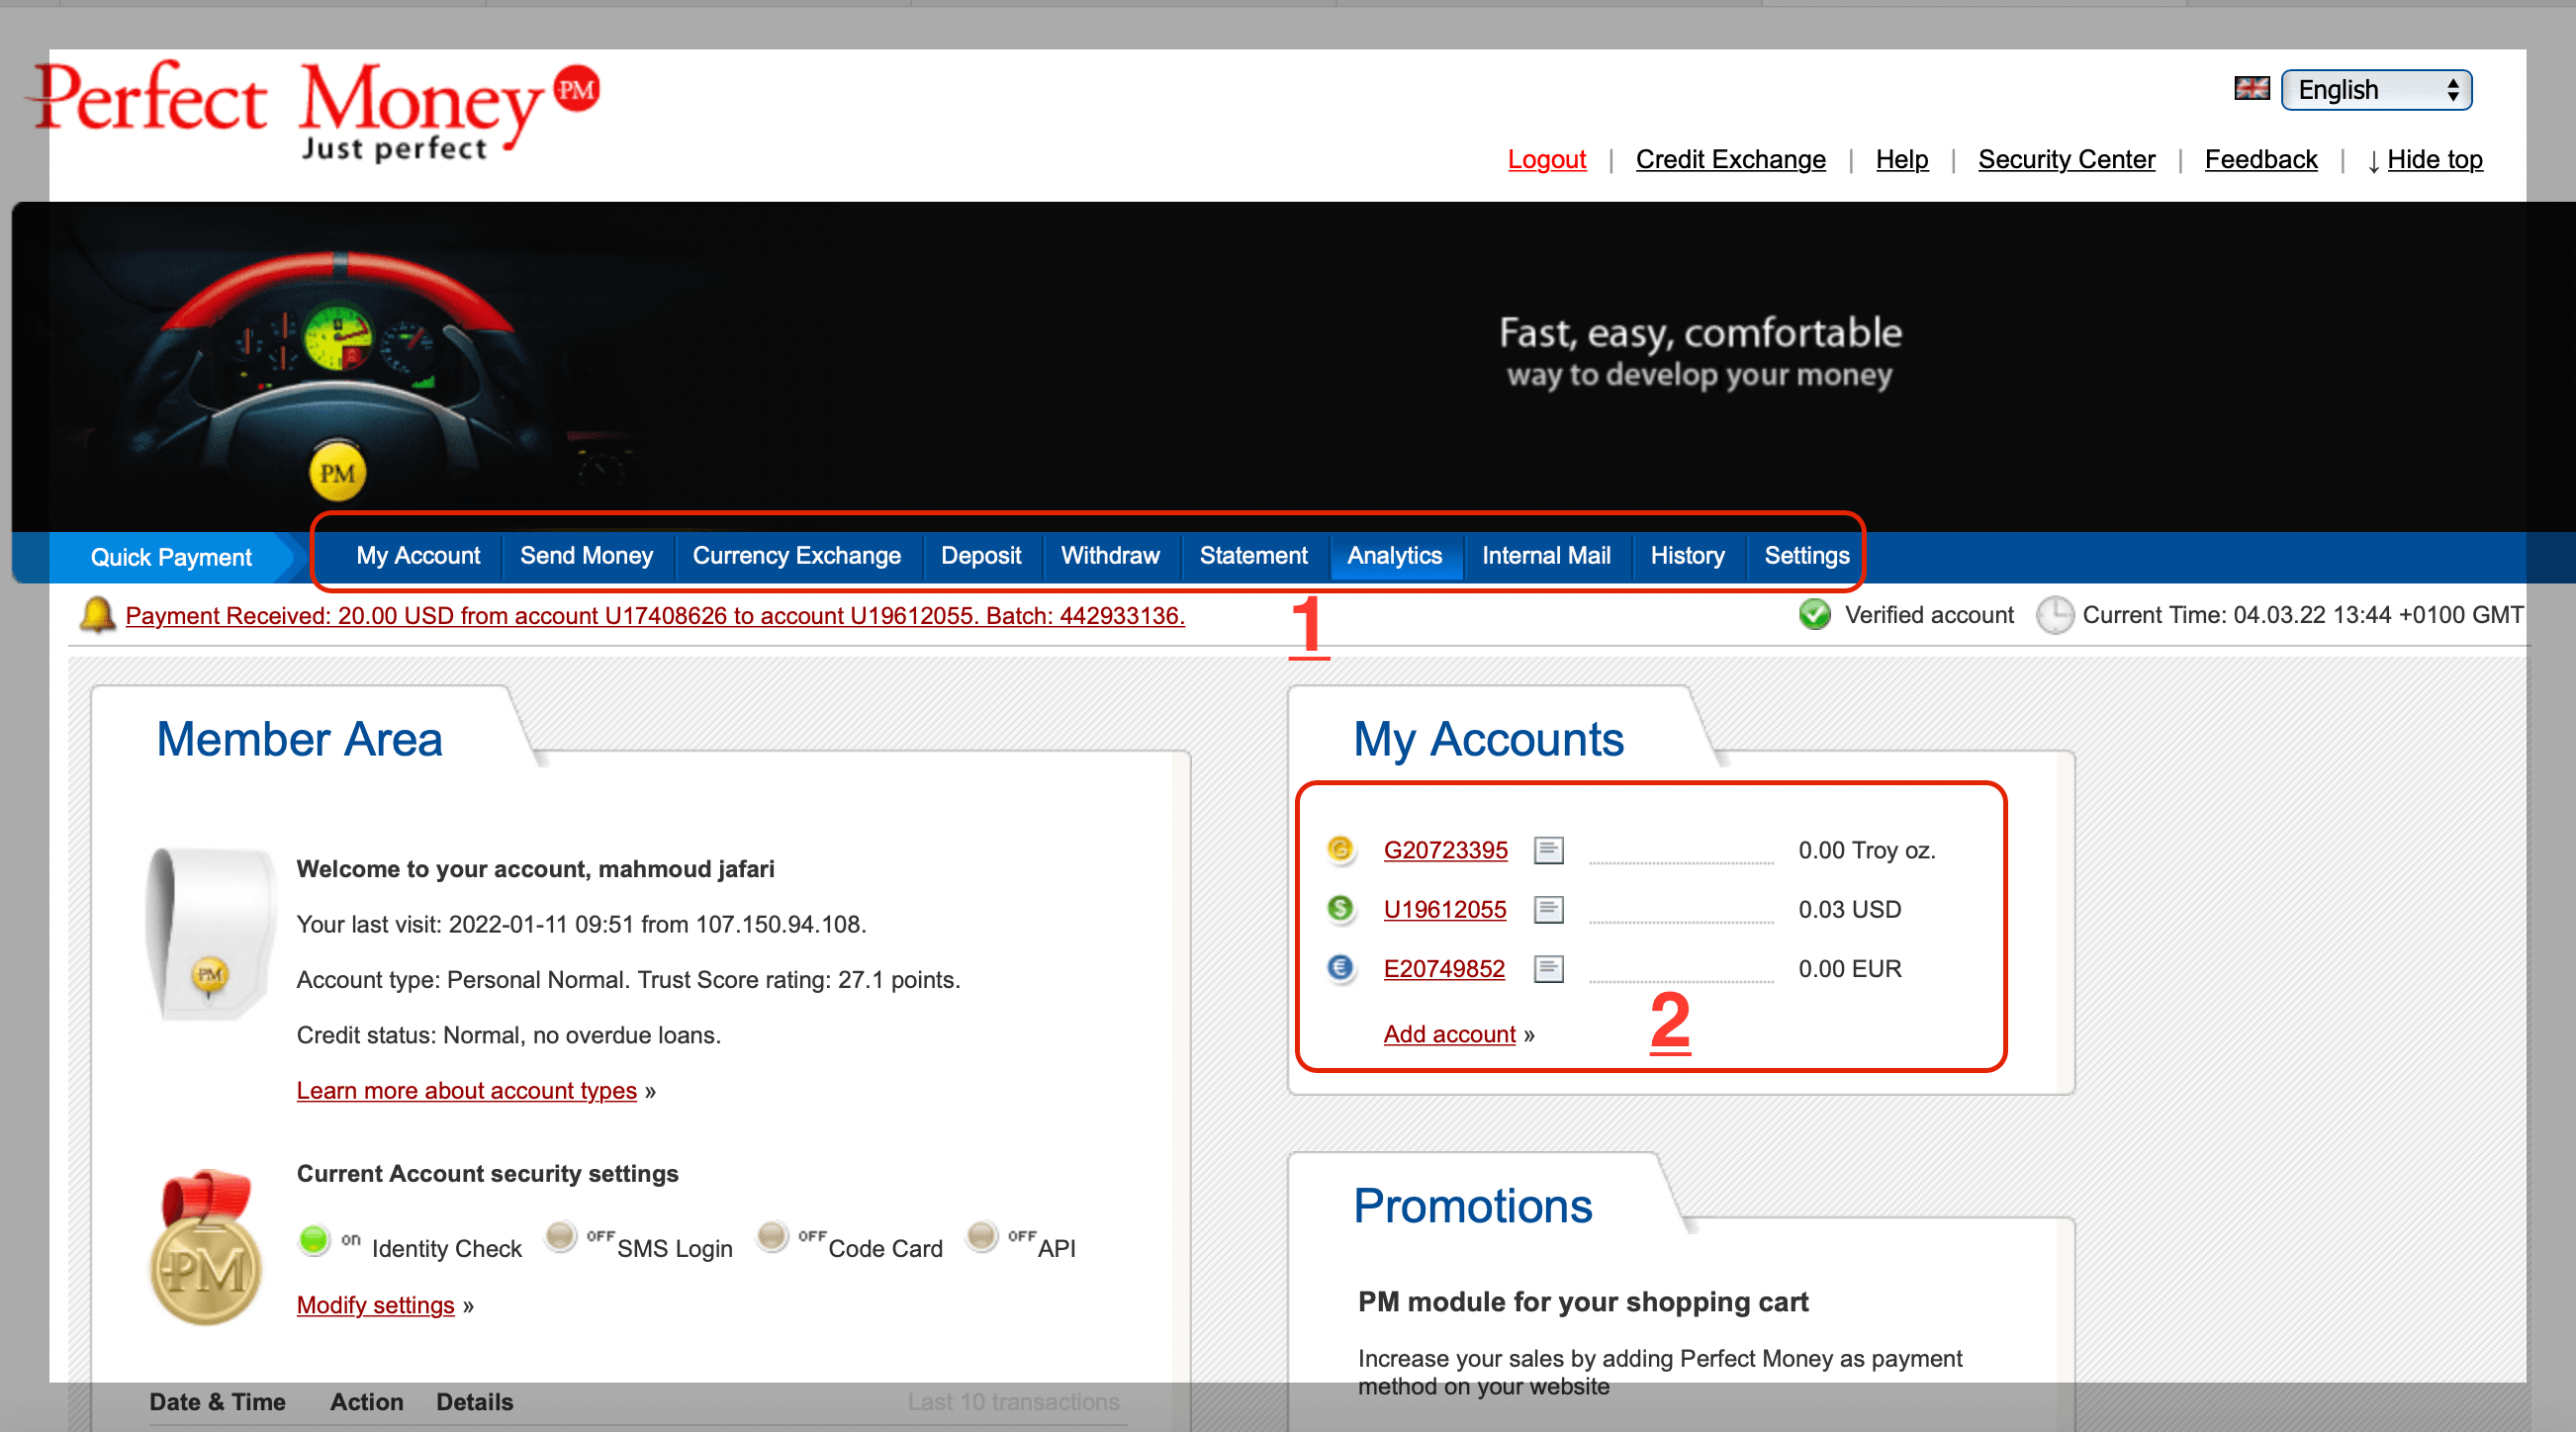Screen dimensions: 2576x1432
Task: Open the Quick Payment tab
Action: (171, 557)
